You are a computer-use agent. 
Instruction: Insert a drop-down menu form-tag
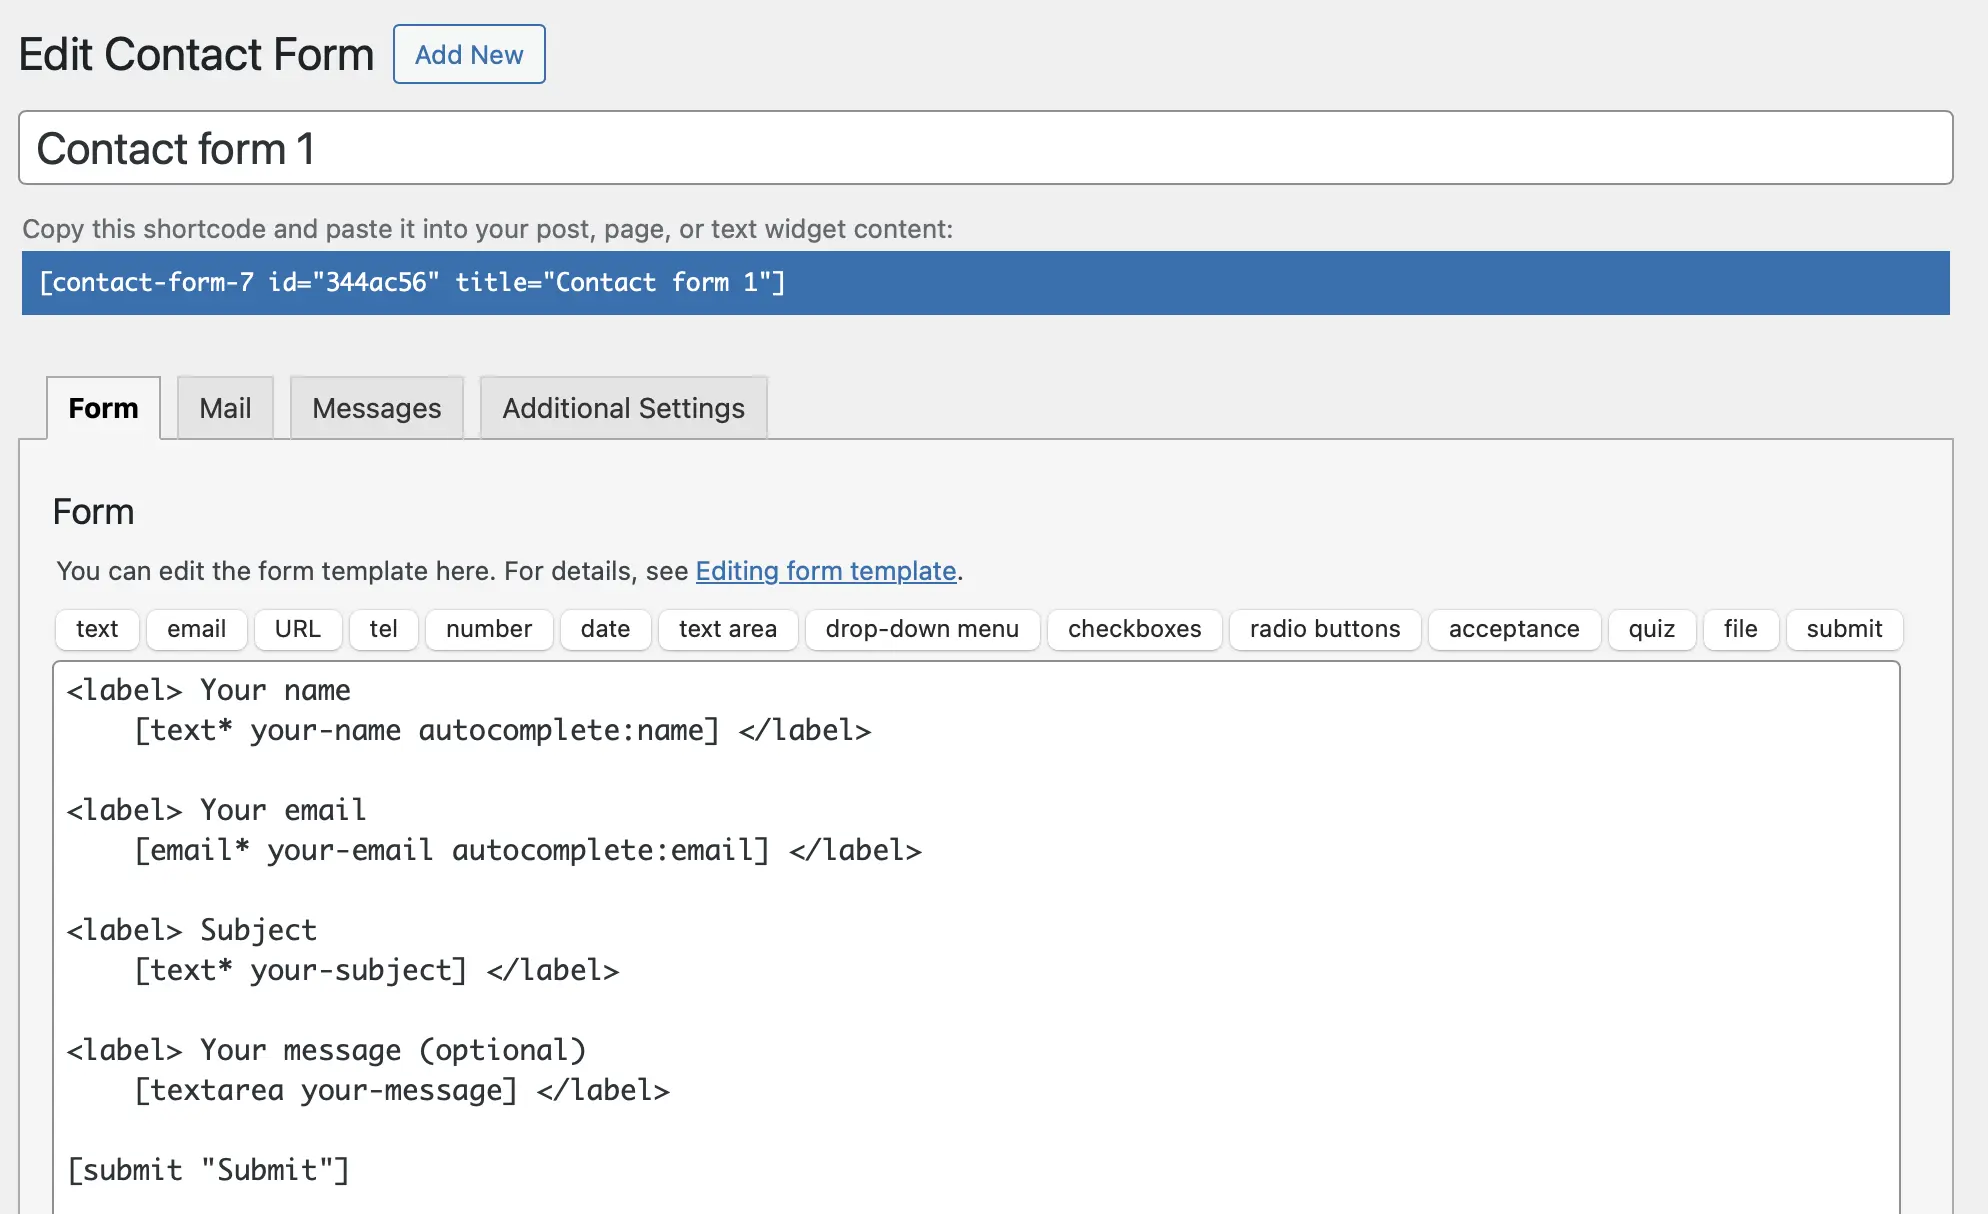pyautogui.click(x=921, y=629)
